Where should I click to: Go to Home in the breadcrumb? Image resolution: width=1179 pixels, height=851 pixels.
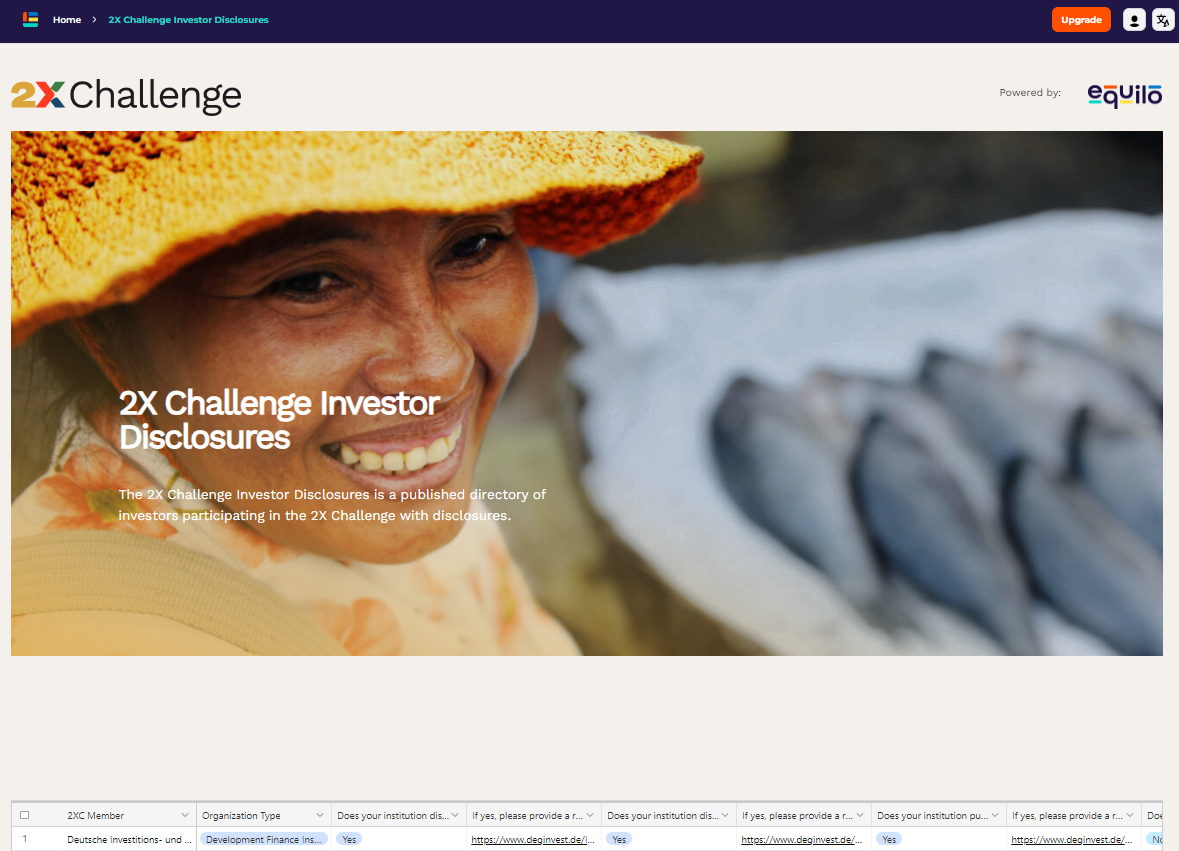point(67,20)
